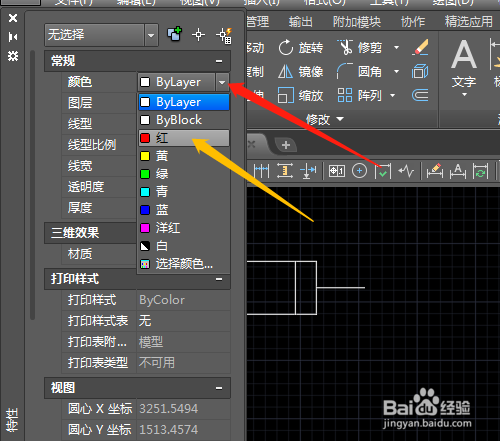This screenshot has height=441, width=500.
Task: Toggle the PICKADD value icon
Action: coord(174,34)
